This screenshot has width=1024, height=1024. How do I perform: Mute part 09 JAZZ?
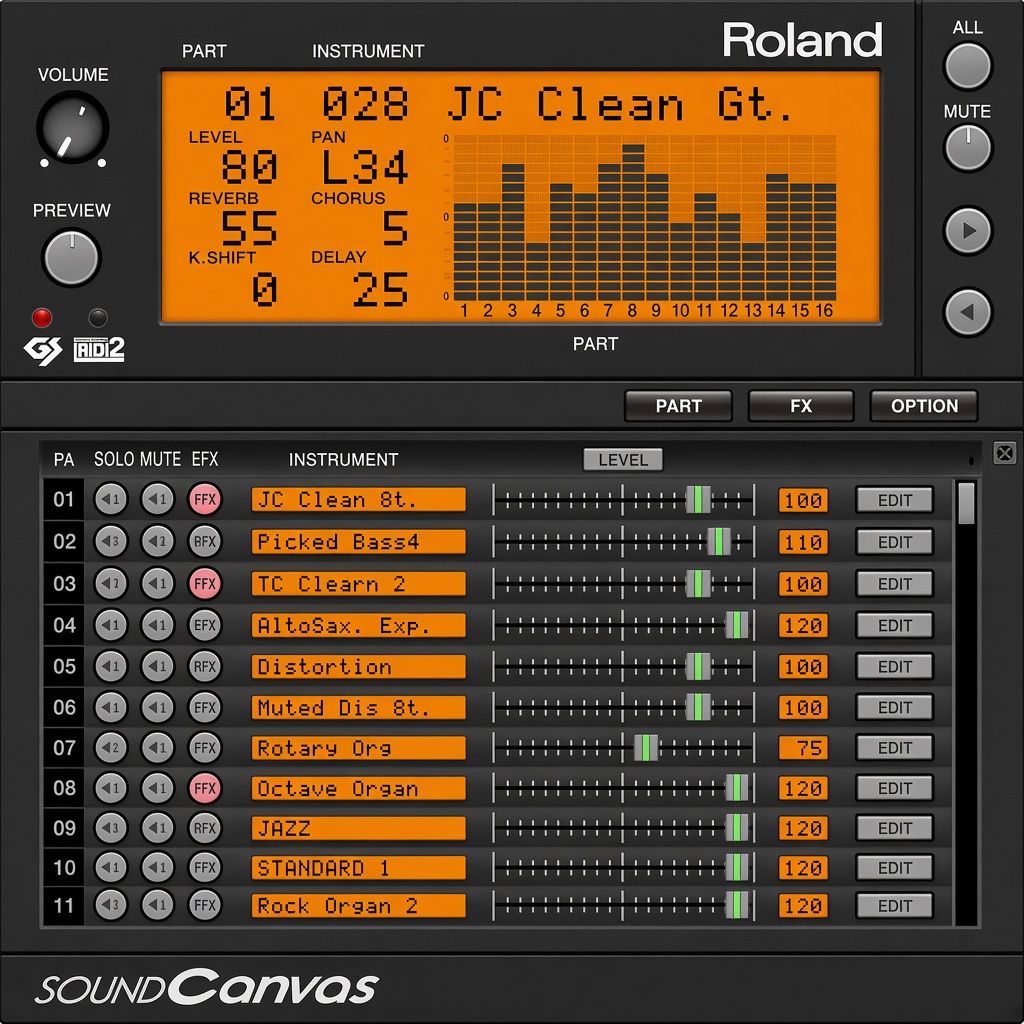158,828
